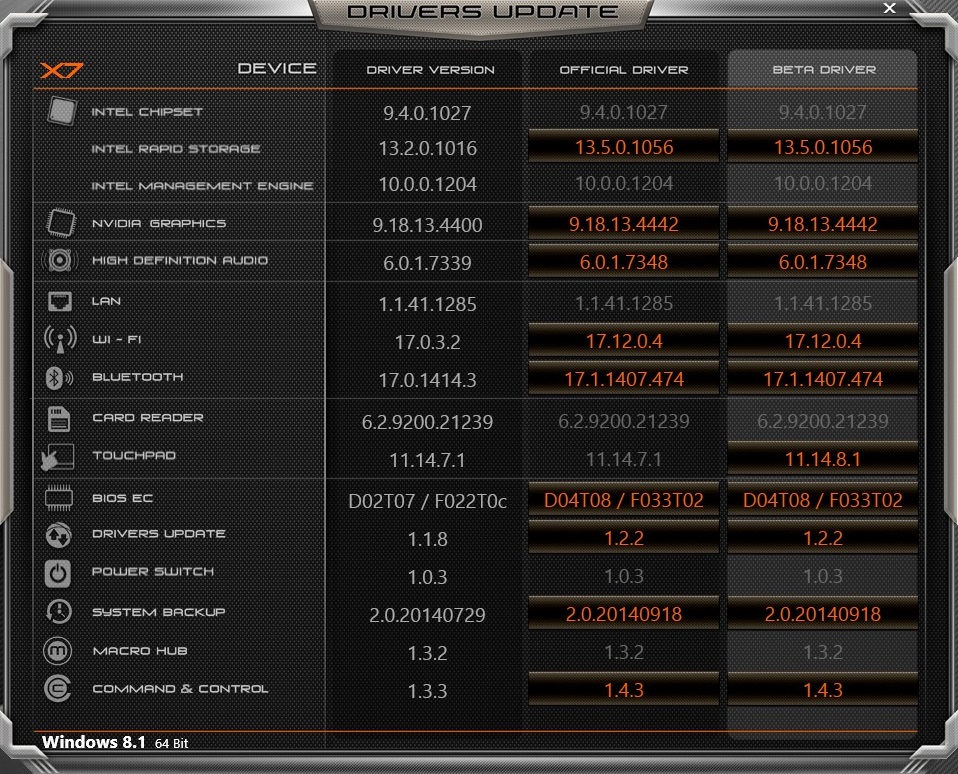
Task: Click the NVIDIA Graphics chip icon
Action: pyautogui.click(x=61, y=223)
